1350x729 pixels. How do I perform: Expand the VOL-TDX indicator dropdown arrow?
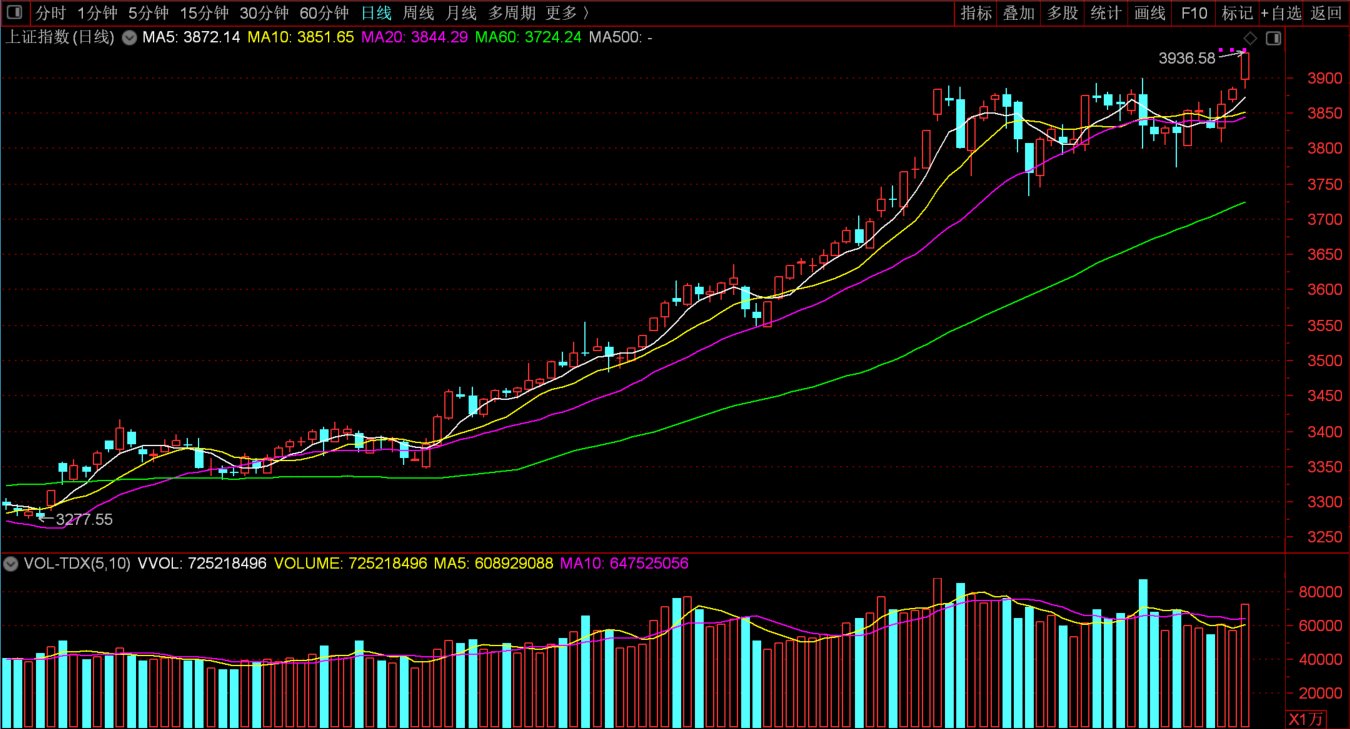[11, 564]
